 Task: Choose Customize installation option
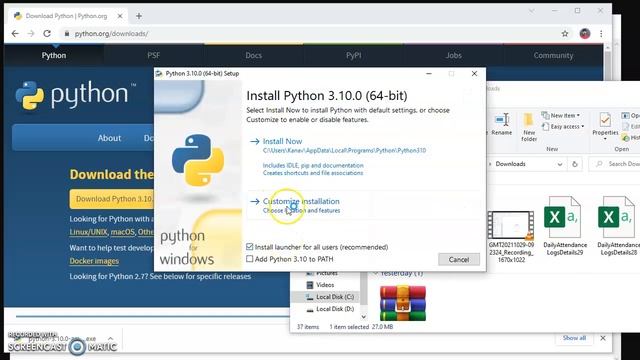[x=301, y=201]
